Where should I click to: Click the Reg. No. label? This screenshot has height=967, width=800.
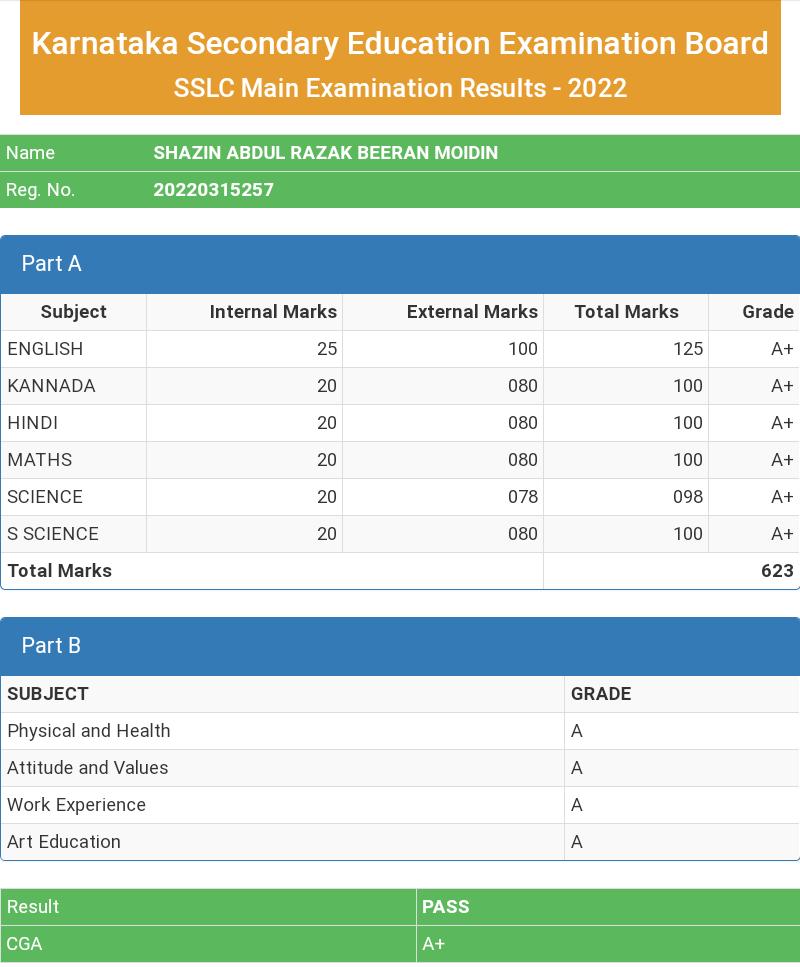40,190
